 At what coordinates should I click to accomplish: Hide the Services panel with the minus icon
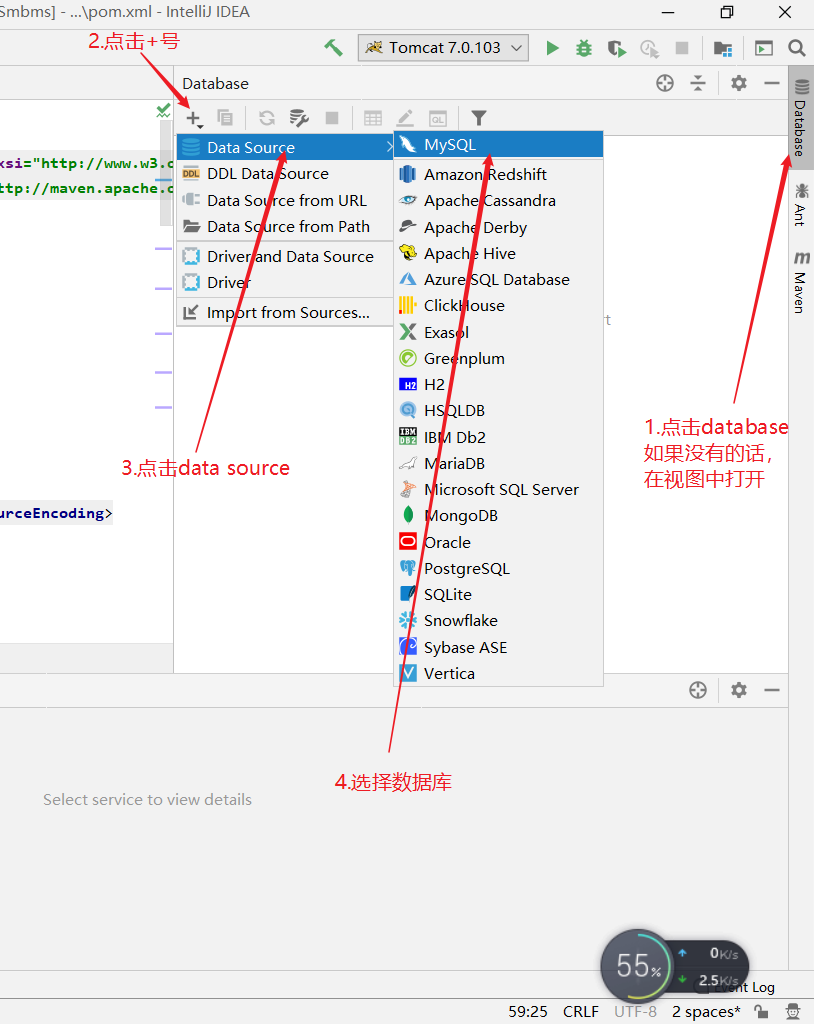[x=772, y=690]
